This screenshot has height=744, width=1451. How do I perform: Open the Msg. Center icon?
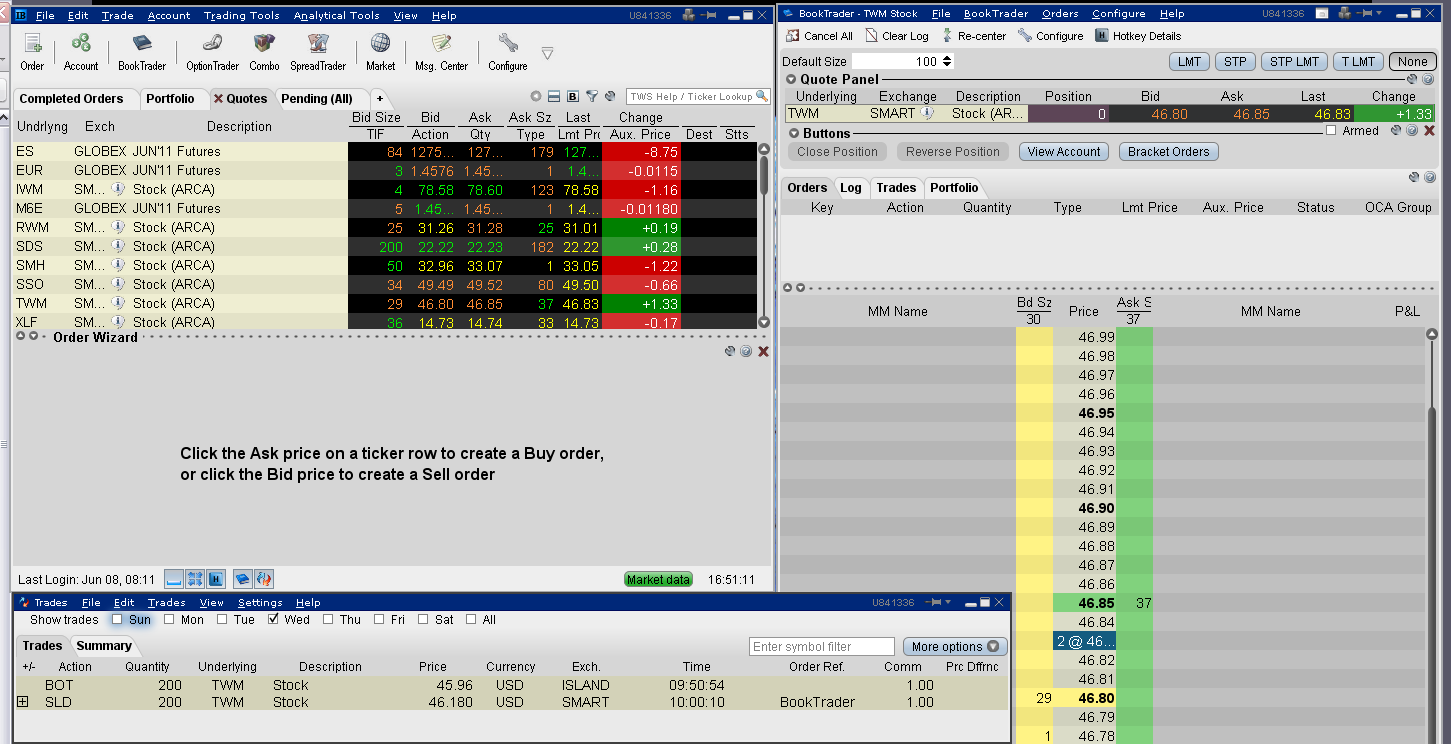[441, 51]
